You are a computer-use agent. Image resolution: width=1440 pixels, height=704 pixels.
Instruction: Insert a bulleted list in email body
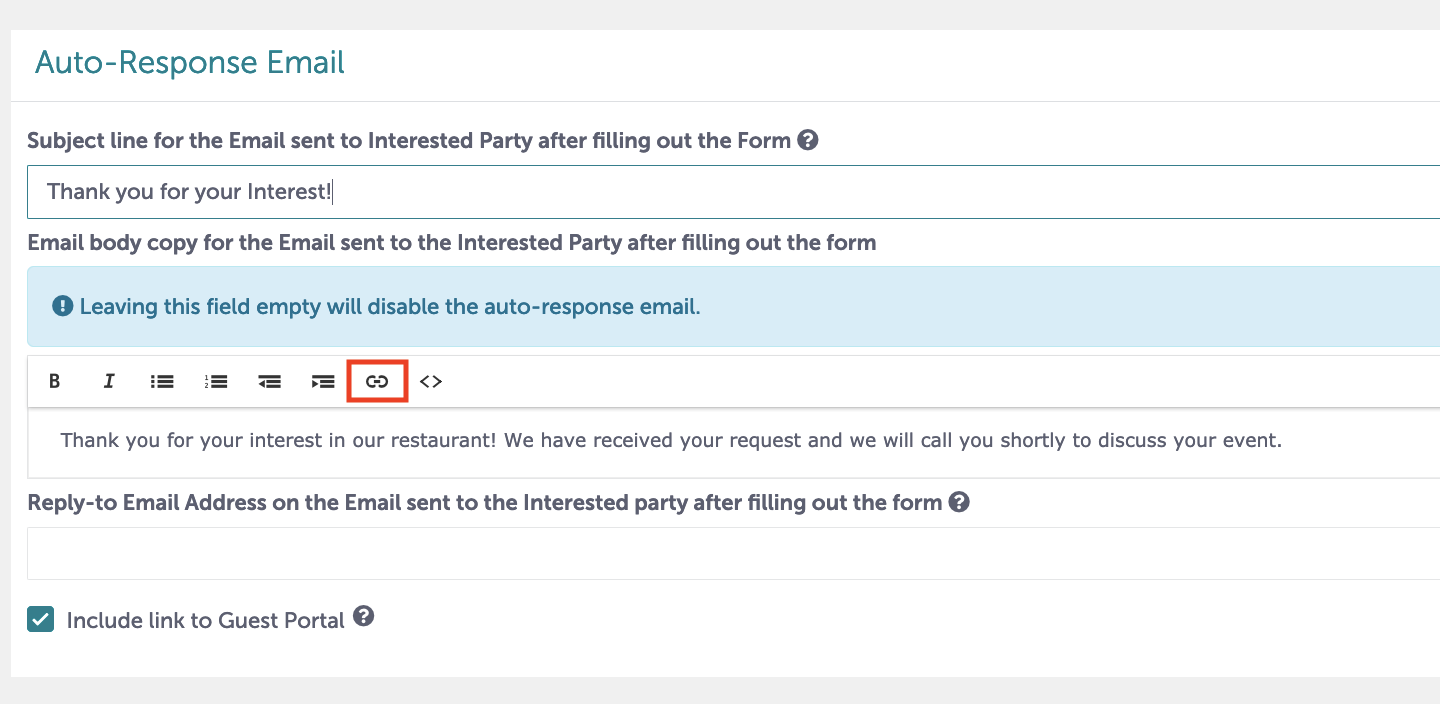pyautogui.click(x=162, y=381)
